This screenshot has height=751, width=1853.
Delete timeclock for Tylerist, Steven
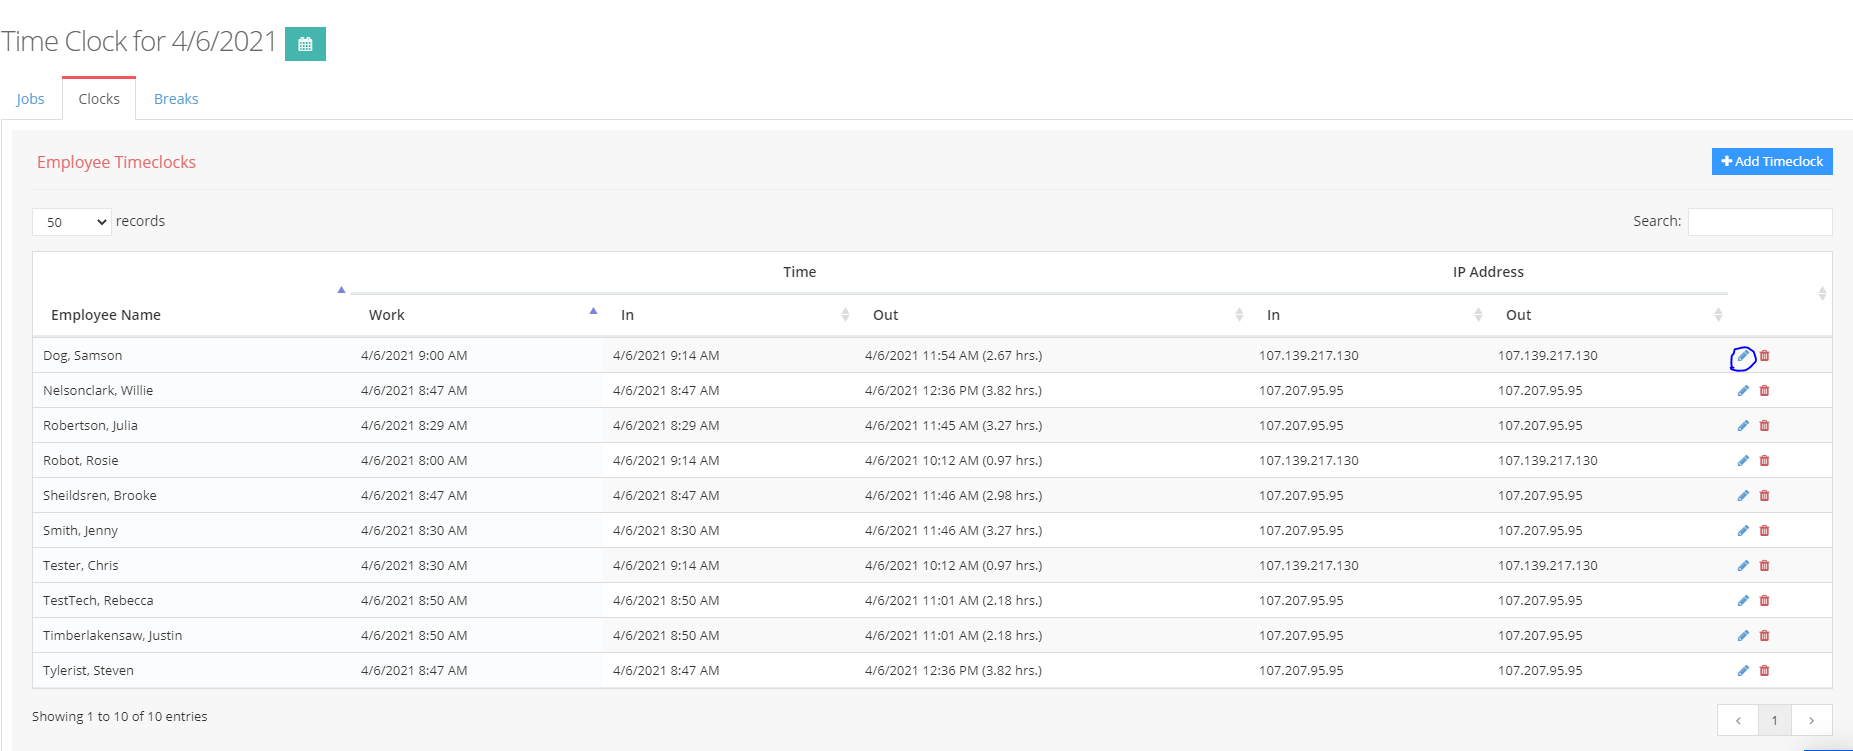[x=1765, y=671]
